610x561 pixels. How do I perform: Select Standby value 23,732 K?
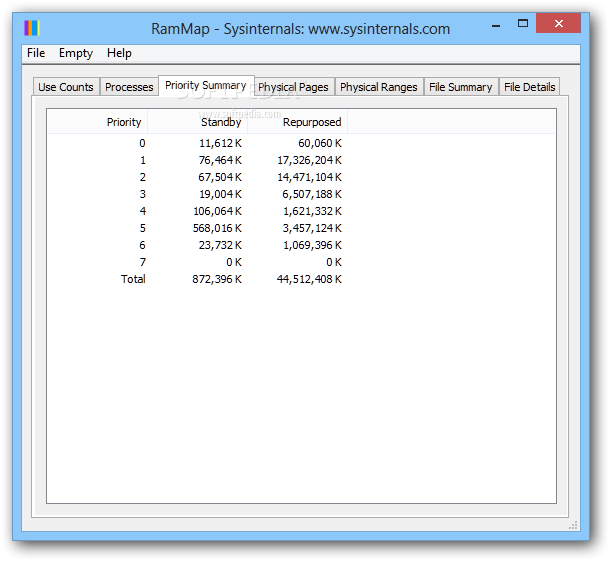click(x=221, y=245)
